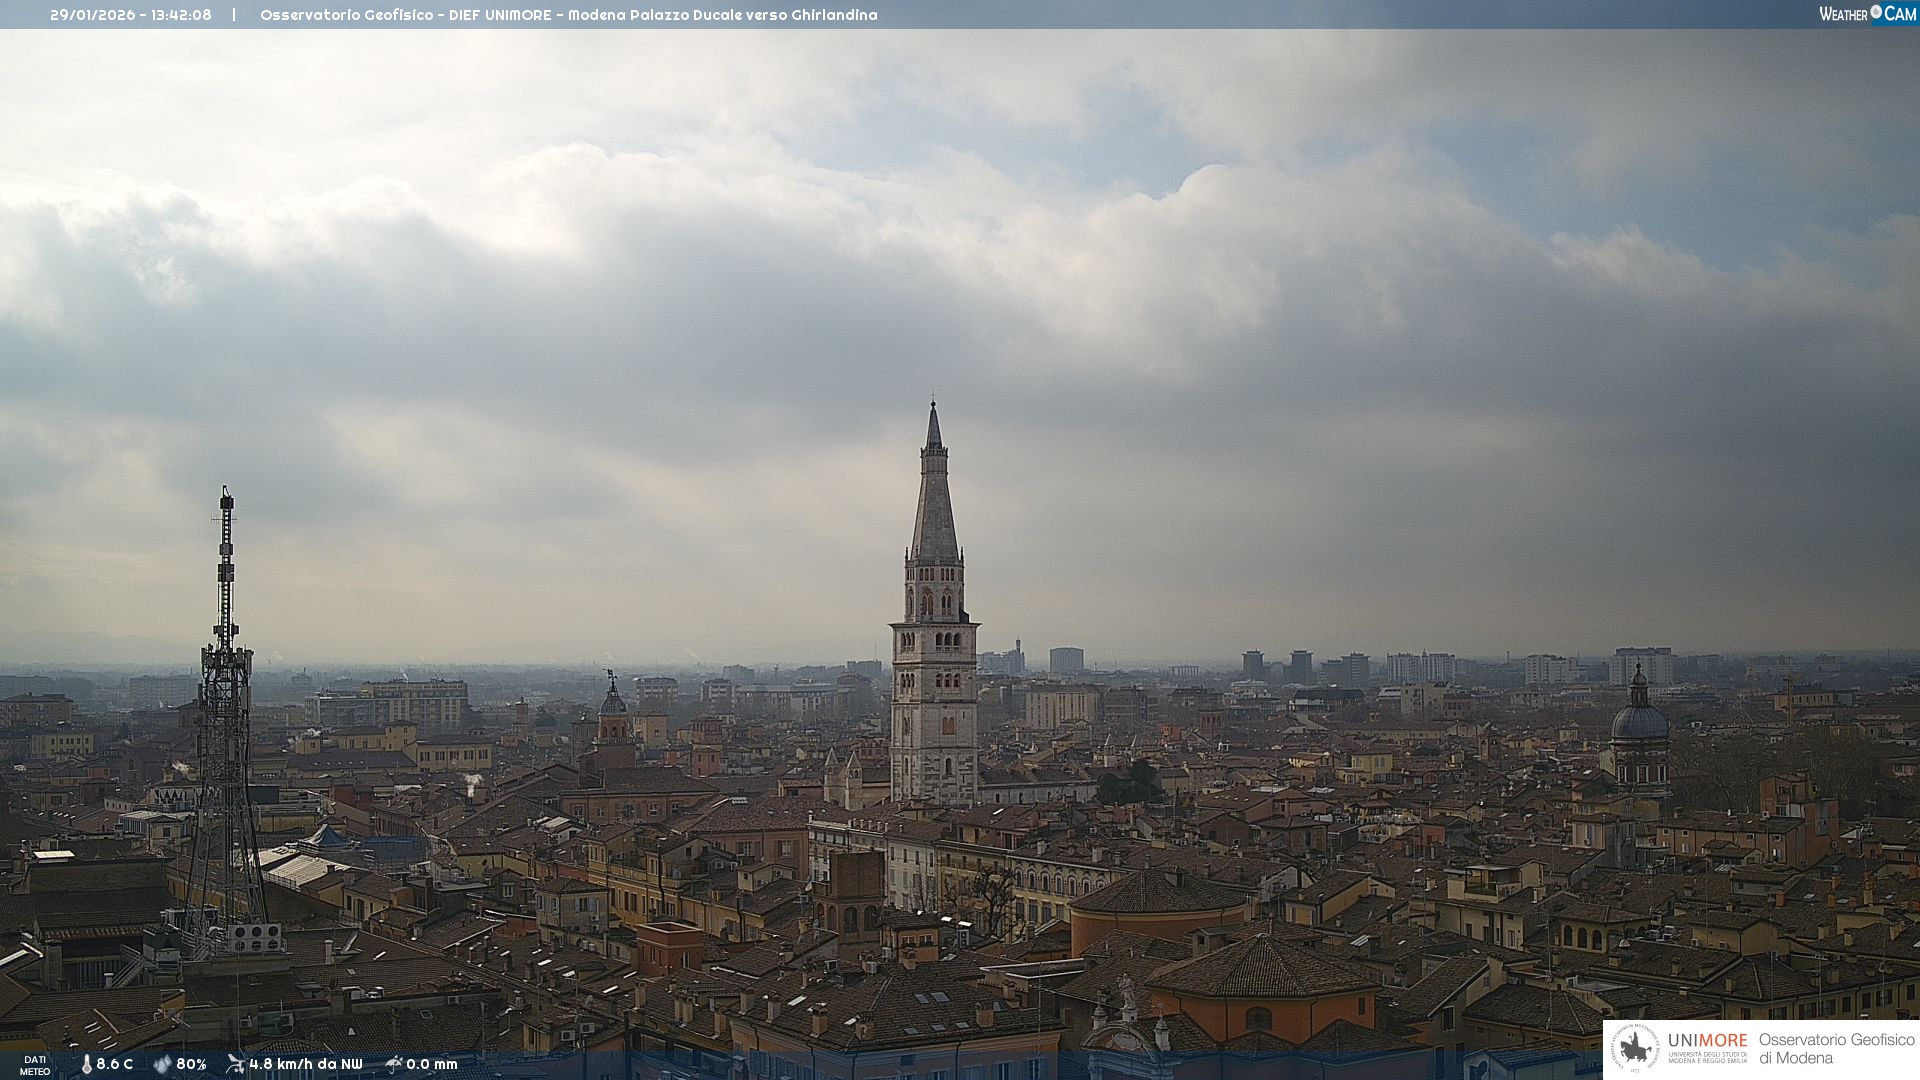
Task: Click the Osservatorio Geofisico DIEF UNIMORE title text
Action: coord(405,15)
